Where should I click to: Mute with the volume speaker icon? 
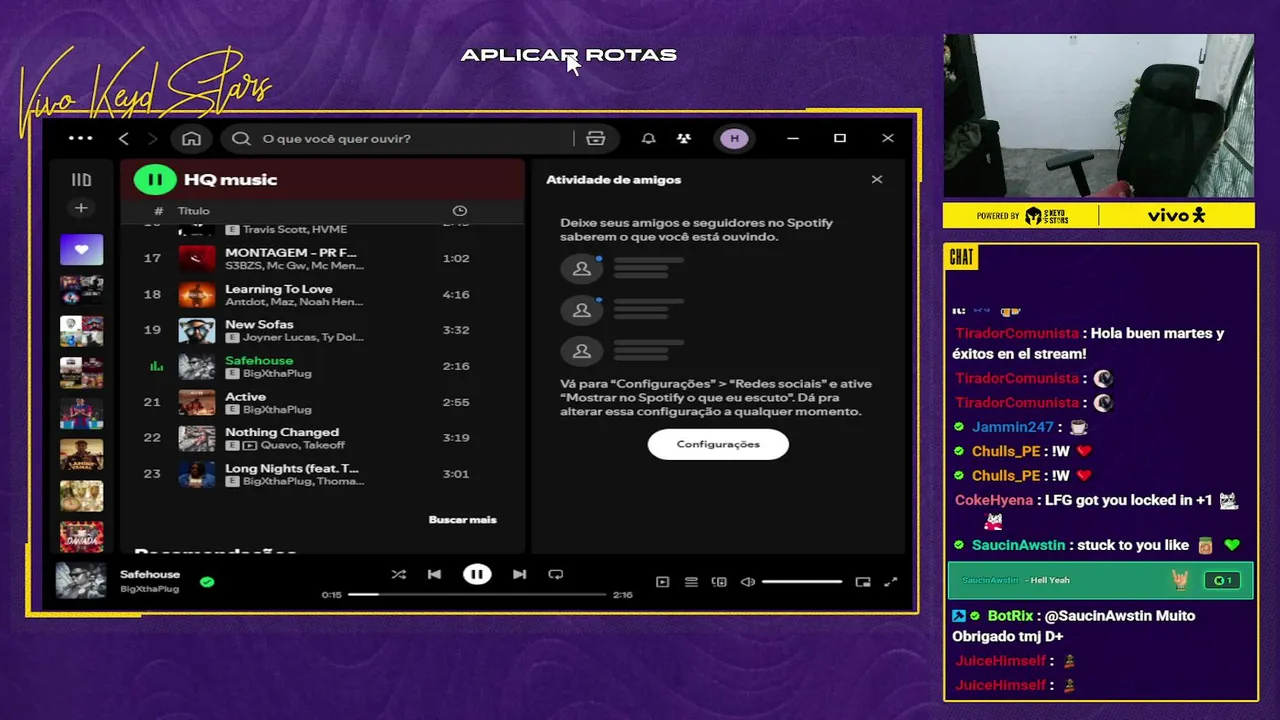pyautogui.click(x=747, y=582)
